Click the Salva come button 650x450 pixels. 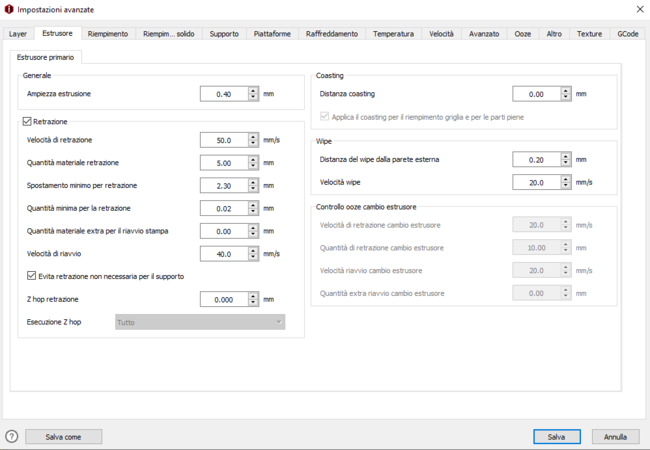(63, 437)
